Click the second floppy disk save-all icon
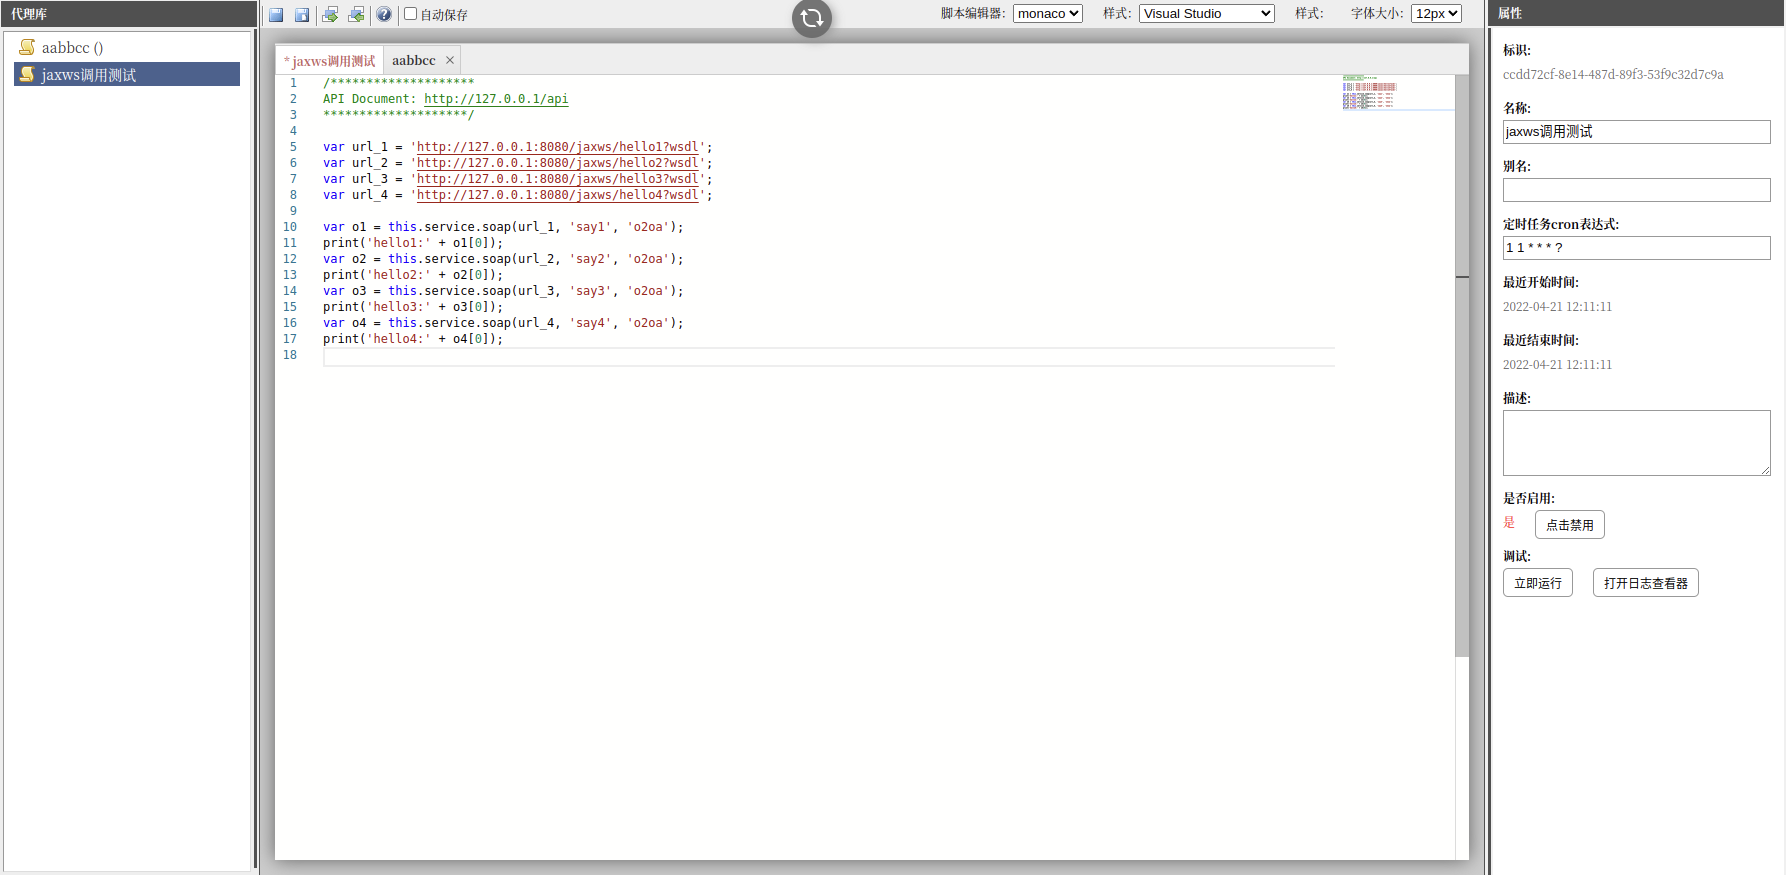The height and width of the screenshot is (875, 1786). pyautogui.click(x=302, y=15)
